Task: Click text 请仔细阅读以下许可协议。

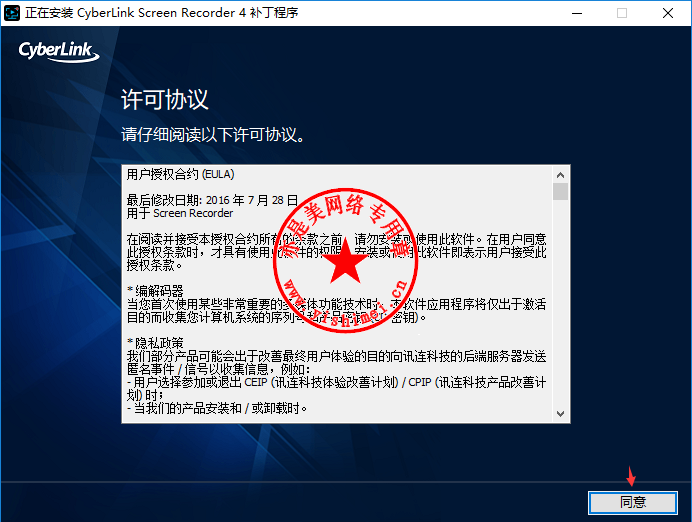Action: pos(213,135)
